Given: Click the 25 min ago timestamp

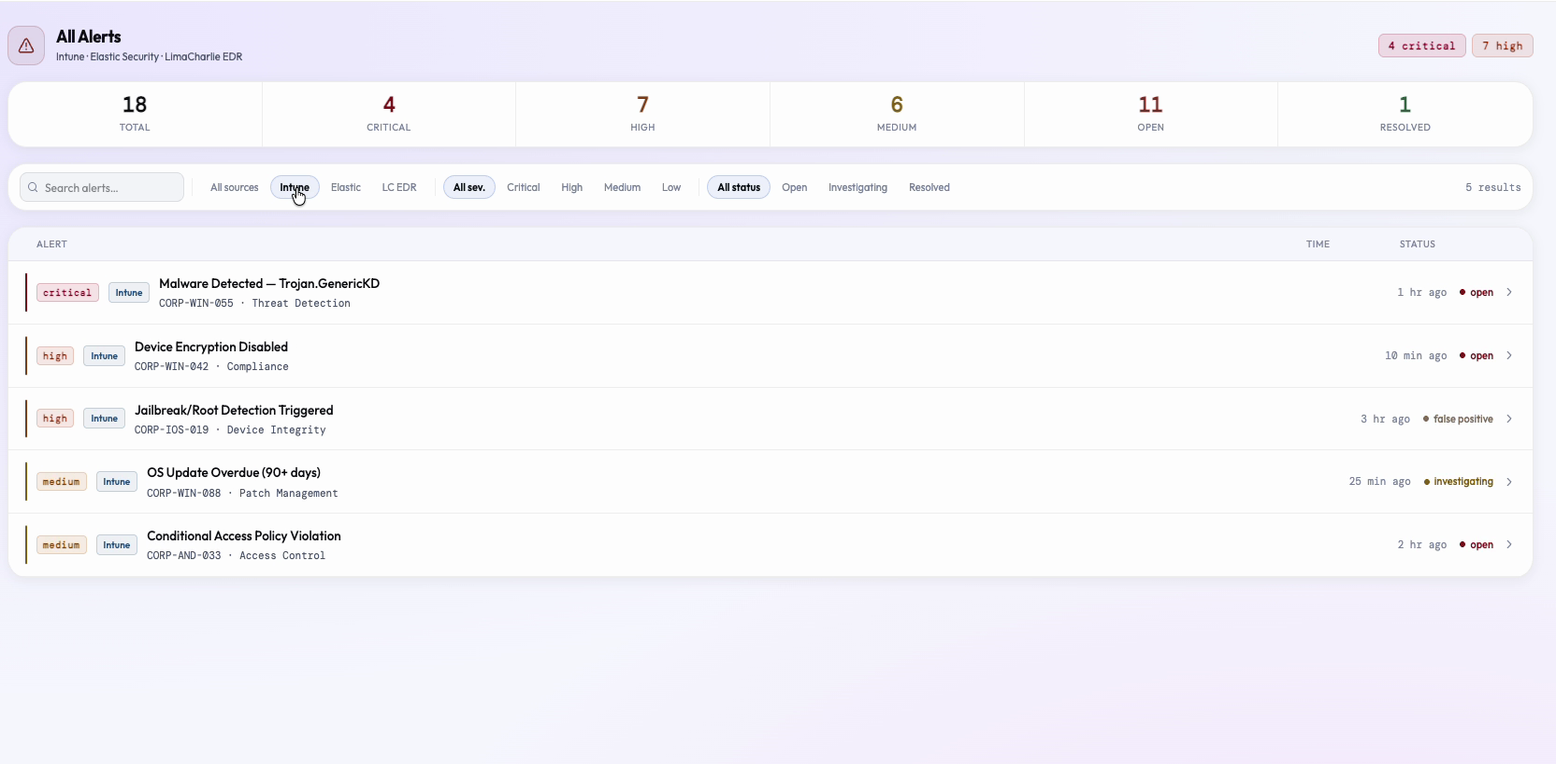Looking at the screenshot, I should [1380, 482].
